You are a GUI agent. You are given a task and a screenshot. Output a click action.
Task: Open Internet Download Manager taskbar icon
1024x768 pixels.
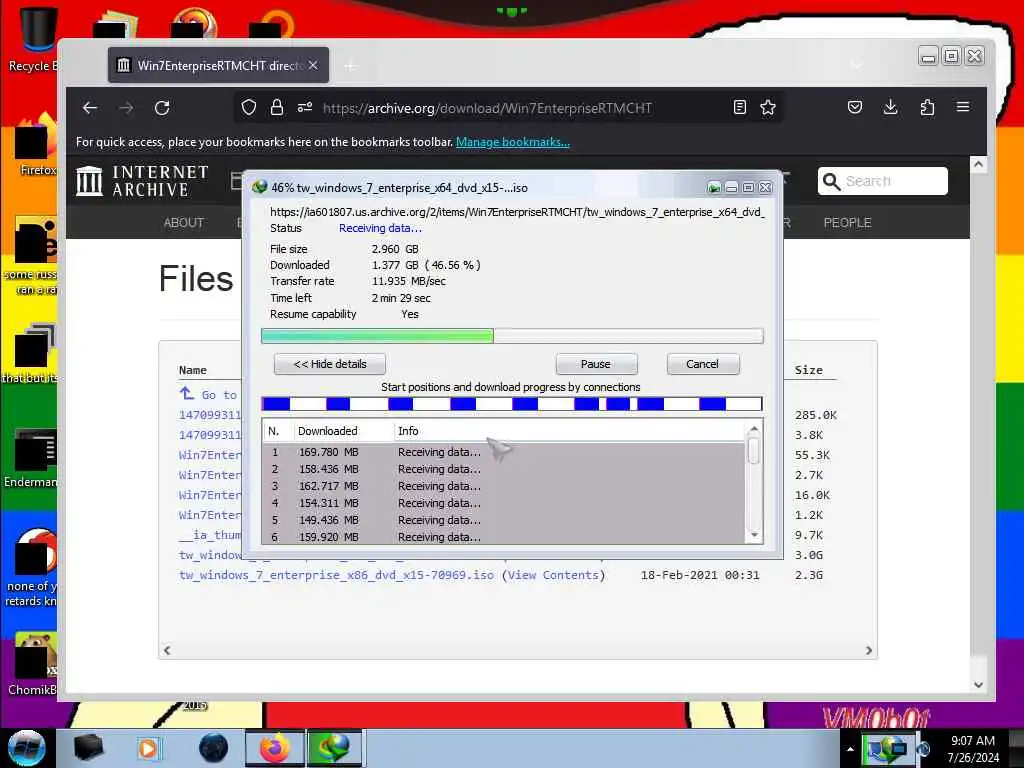[x=334, y=748]
